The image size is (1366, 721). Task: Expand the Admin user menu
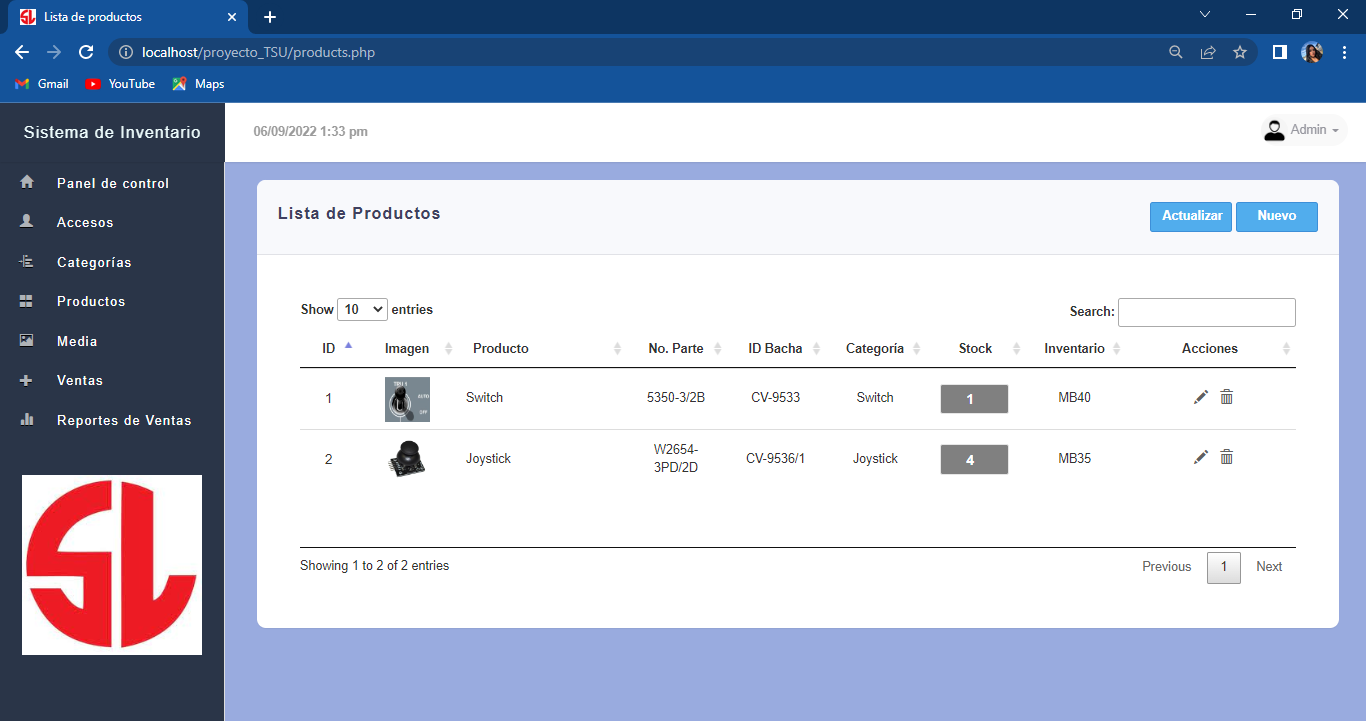click(1304, 130)
